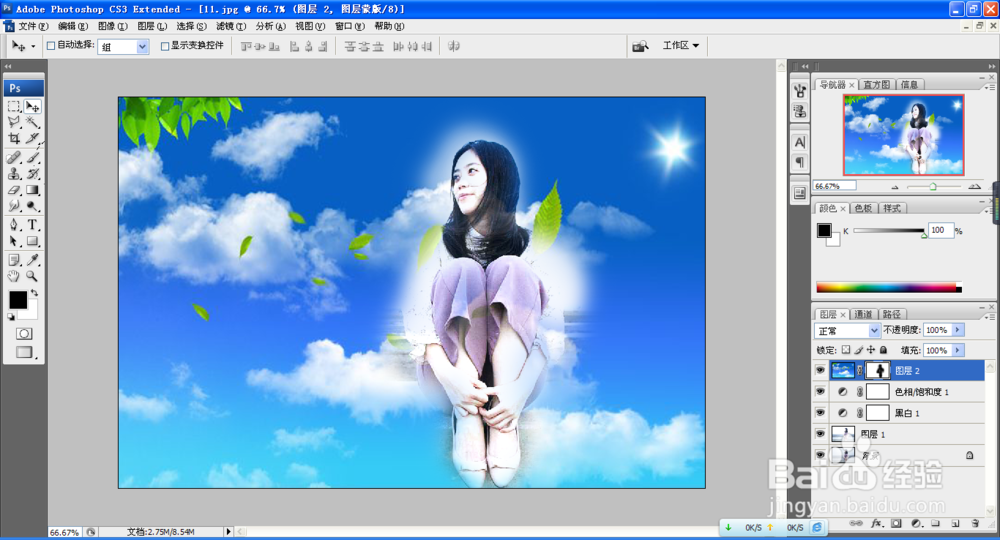The height and width of the screenshot is (540, 1000).
Task: Select the Lasso tool
Action: pyautogui.click(x=14, y=122)
